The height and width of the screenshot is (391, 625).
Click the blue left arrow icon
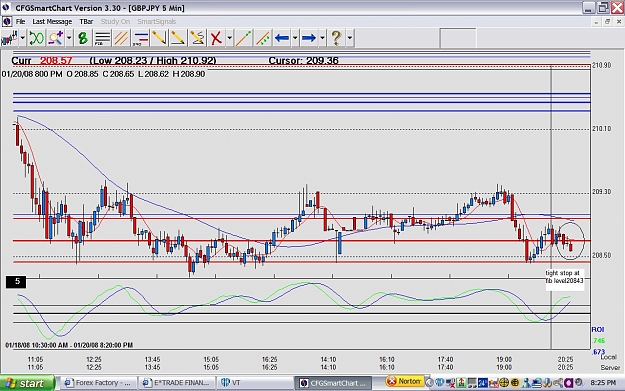coord(282,38)
